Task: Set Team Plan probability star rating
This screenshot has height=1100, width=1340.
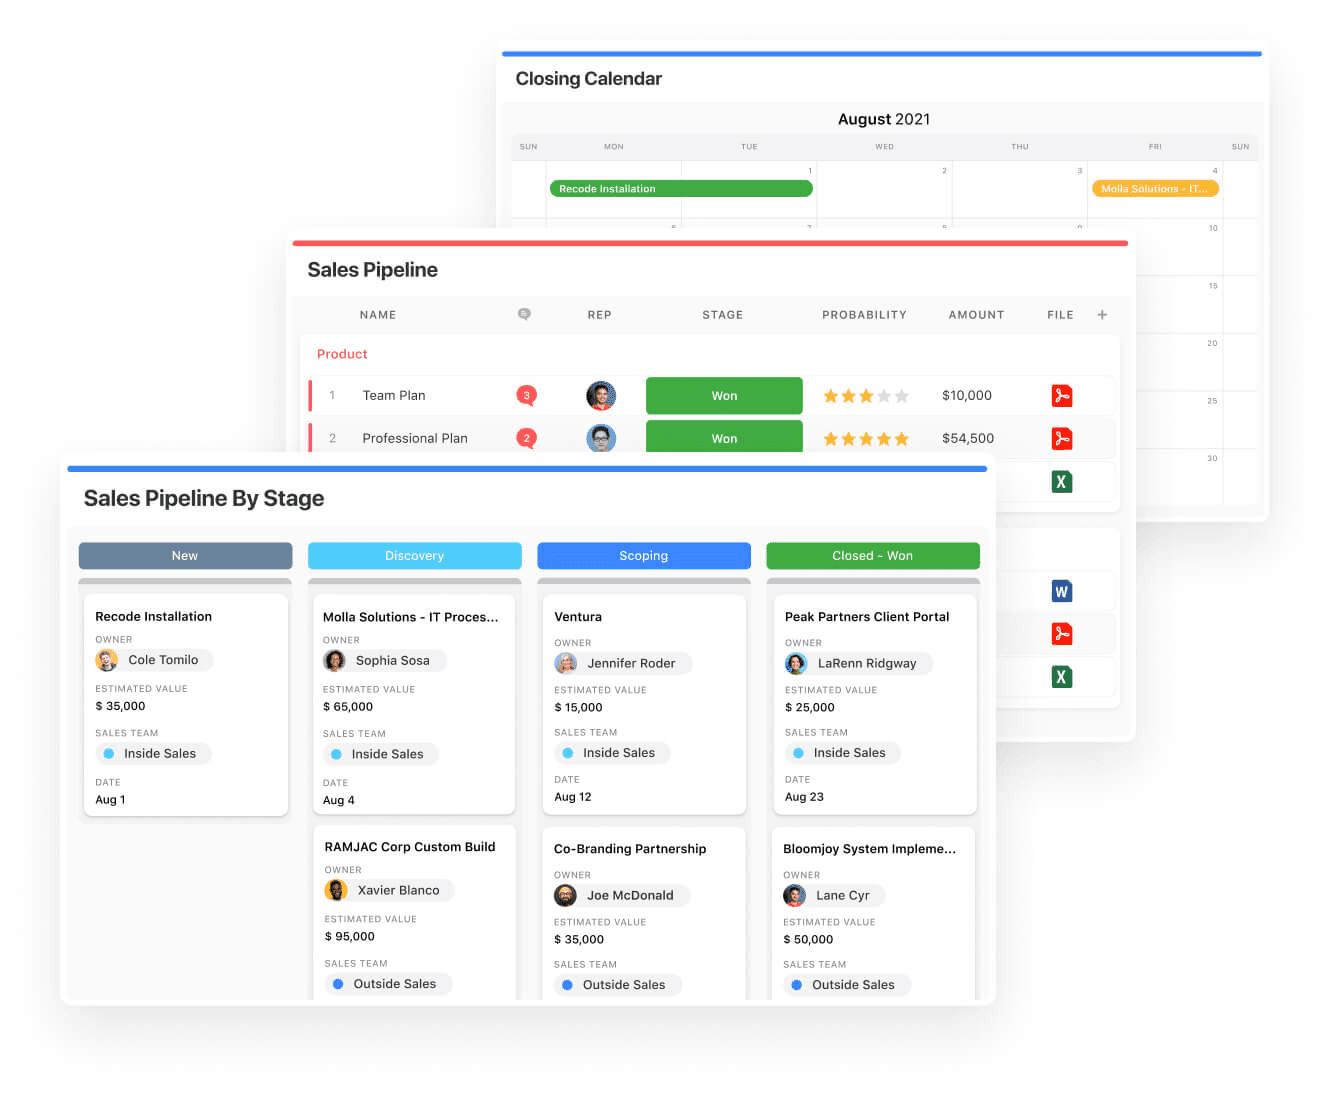Action: tap(865, 396)
